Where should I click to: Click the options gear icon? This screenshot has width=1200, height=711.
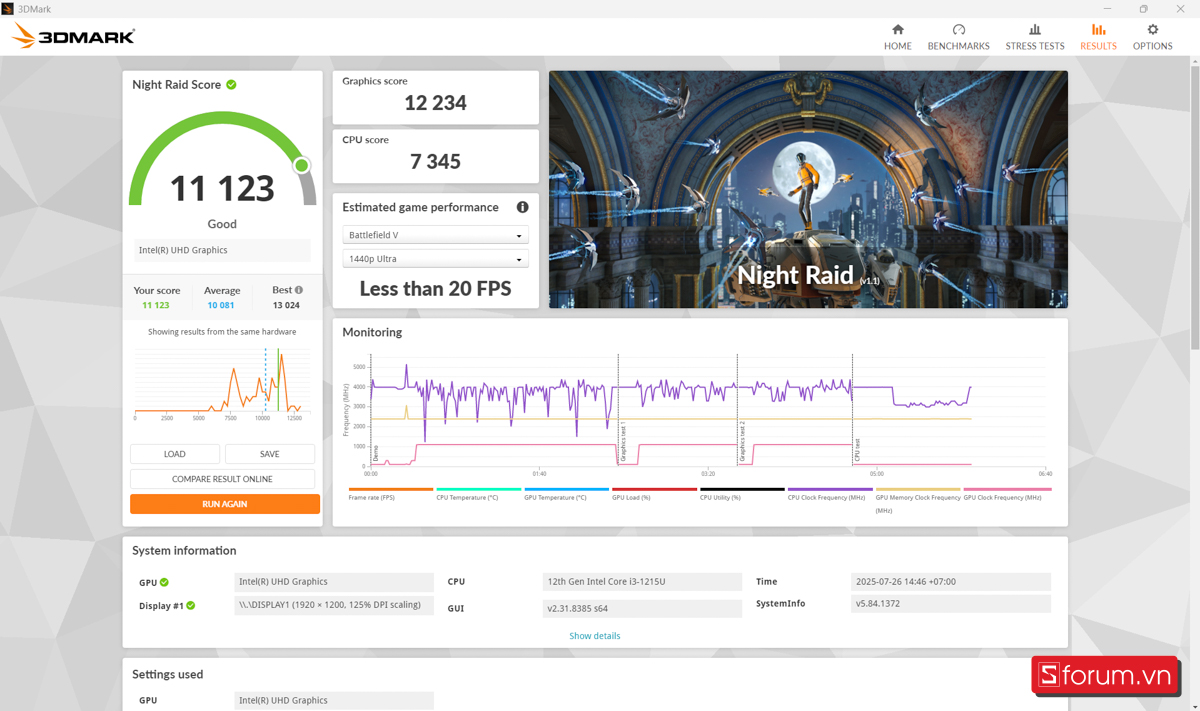click(1153, 30)
